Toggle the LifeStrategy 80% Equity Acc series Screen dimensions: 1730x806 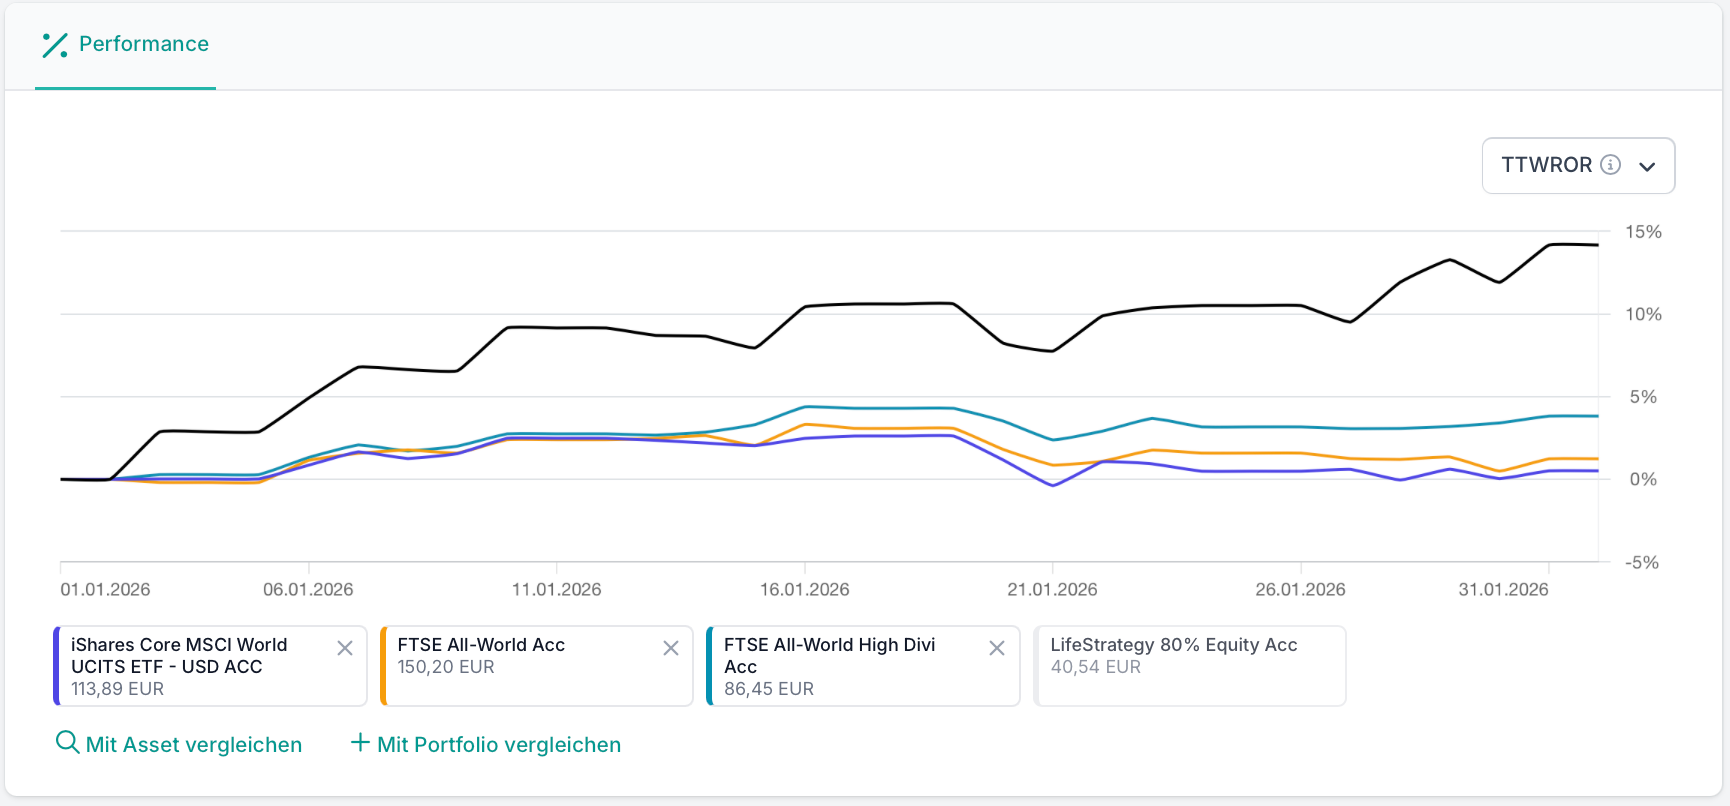pos(1189,666)
